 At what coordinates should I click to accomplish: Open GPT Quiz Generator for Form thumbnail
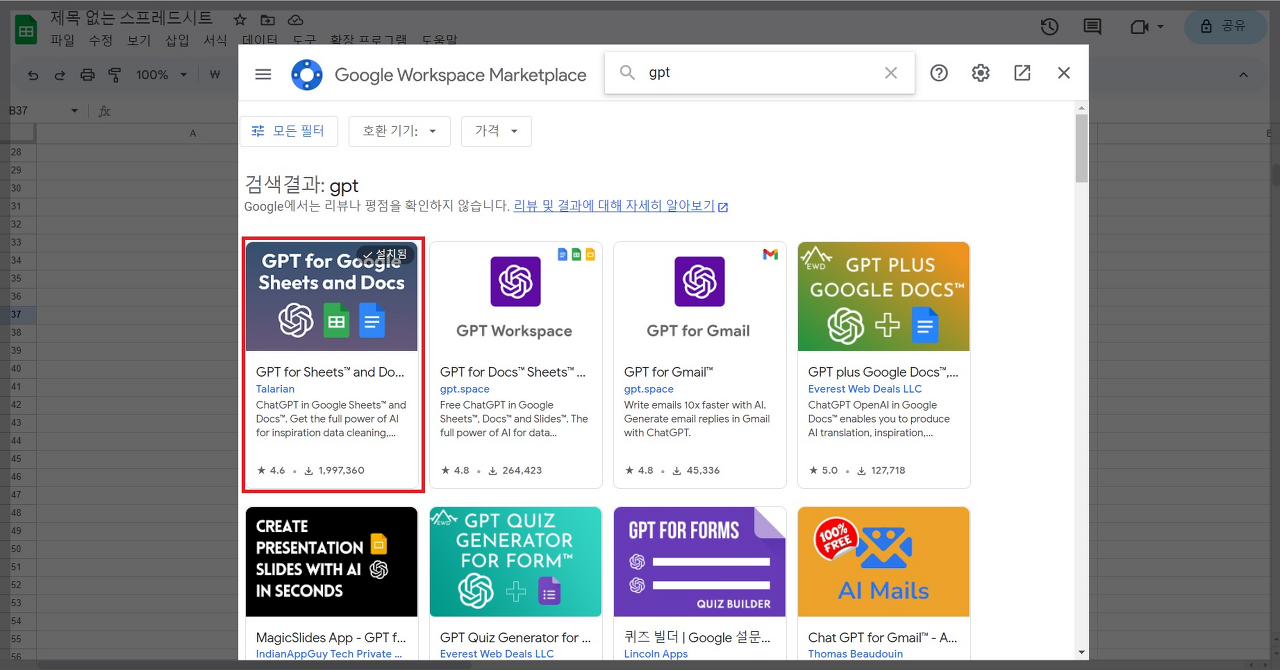(516, 562)
